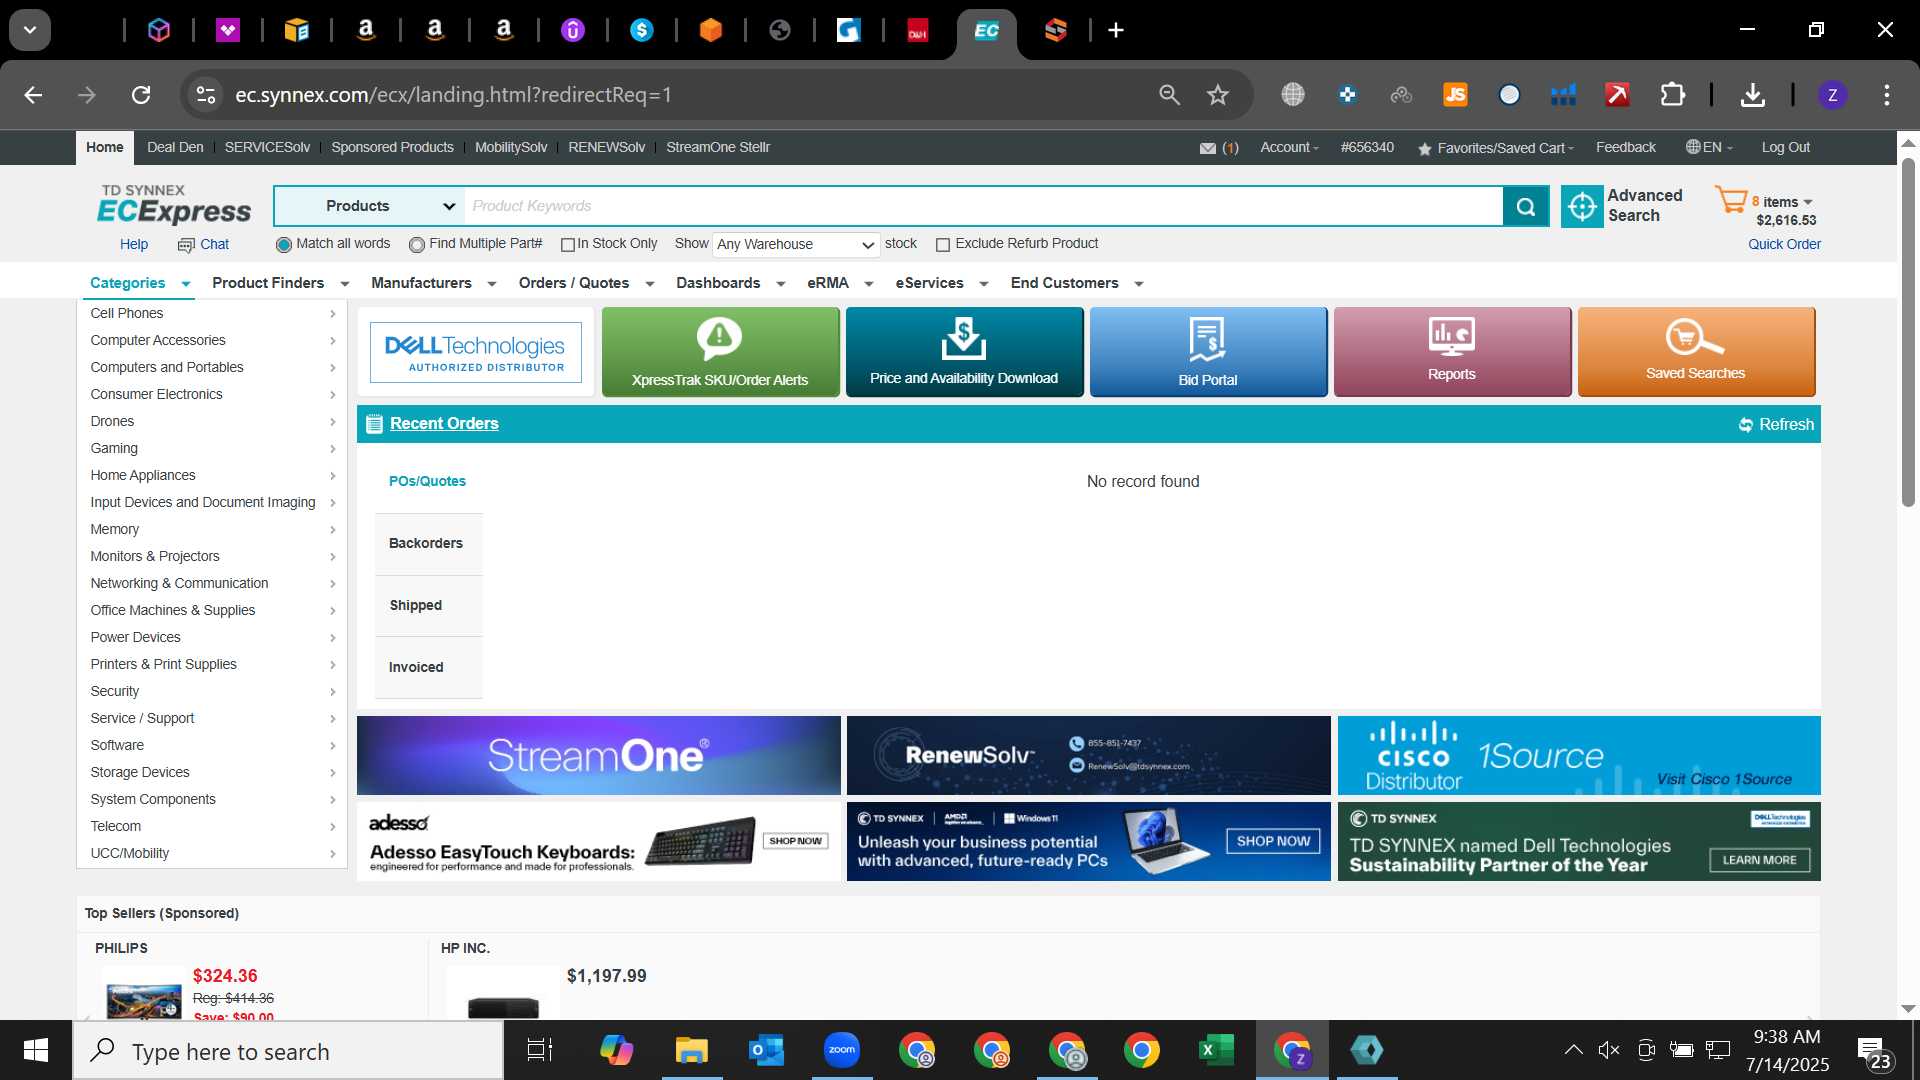
Task: Open Advanced Search crosshair icon
Action: pyautogui.click(x=1582, y=206)
